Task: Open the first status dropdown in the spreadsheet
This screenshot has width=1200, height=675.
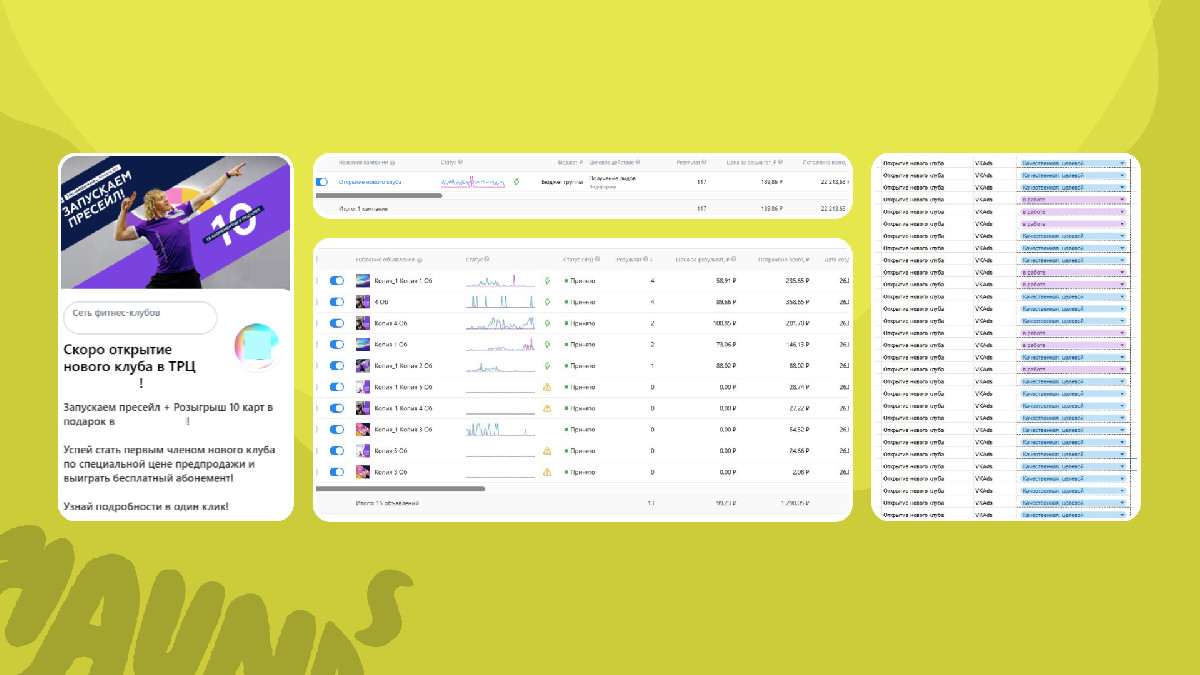Action: pyautogui.click(x=1122, y=162)
